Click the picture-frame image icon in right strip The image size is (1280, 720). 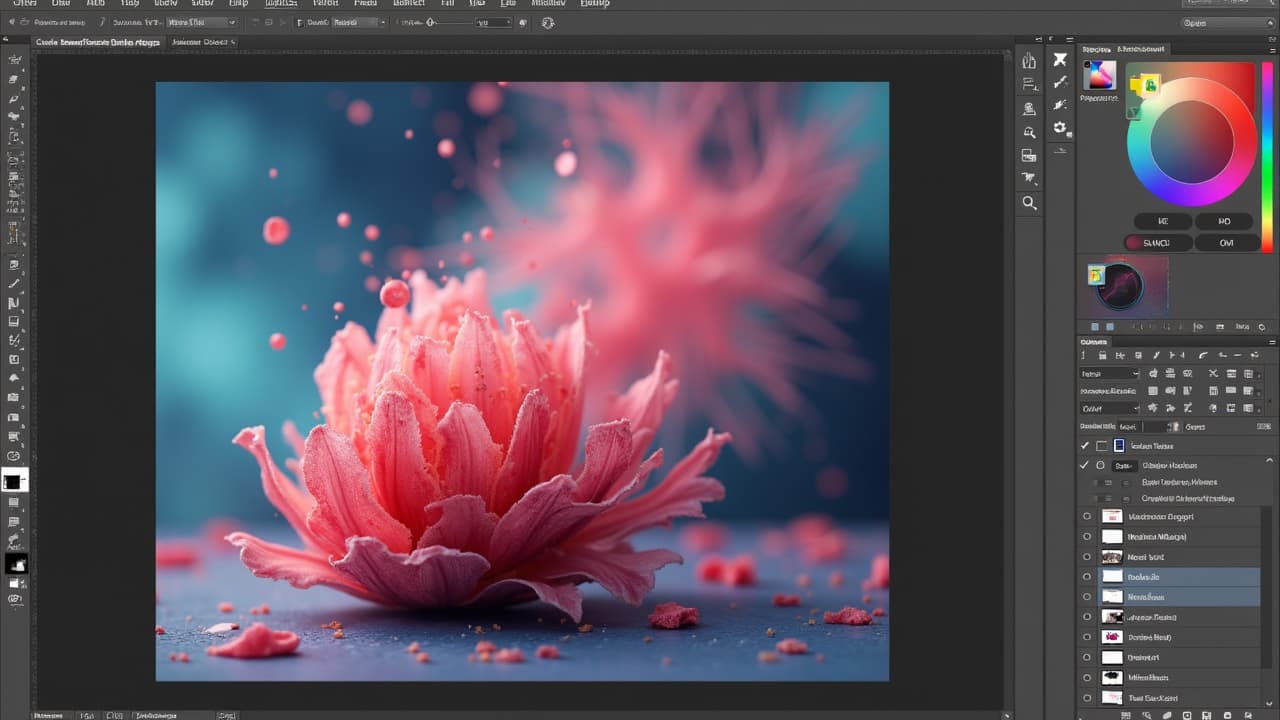point(1029,156)
